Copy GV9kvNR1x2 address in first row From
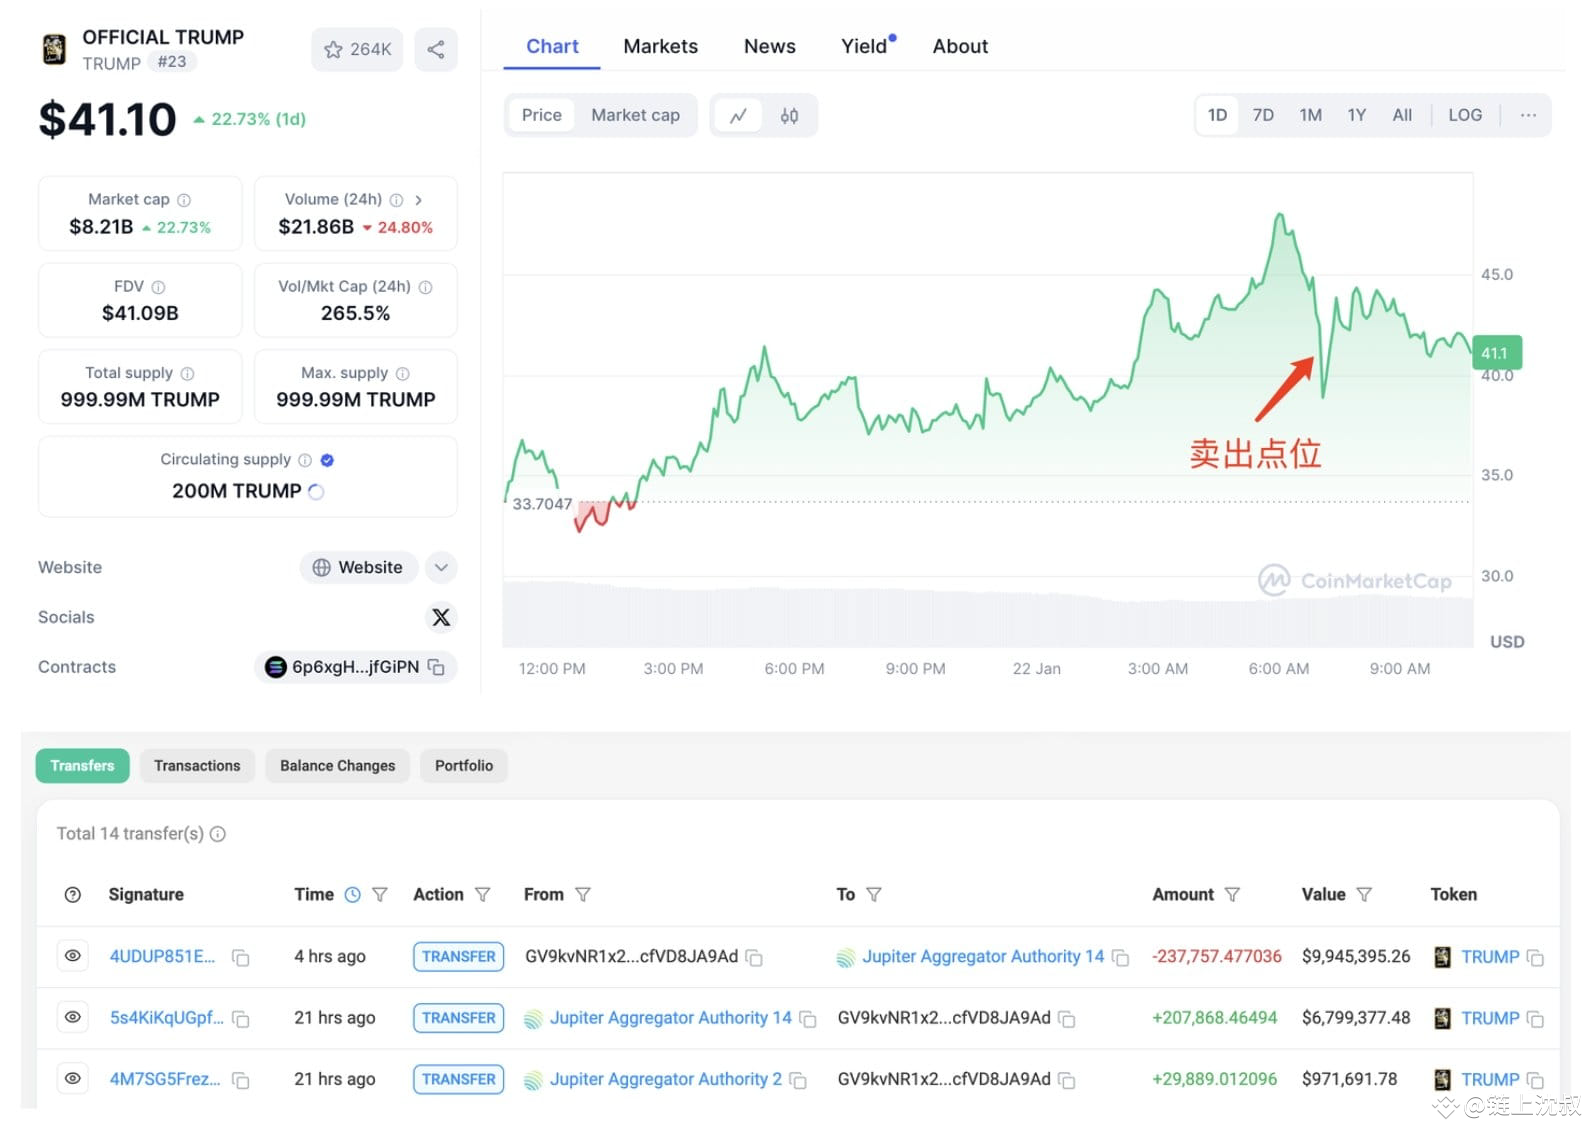This screenshot has height=1128, width=1590. coord(754,958)
